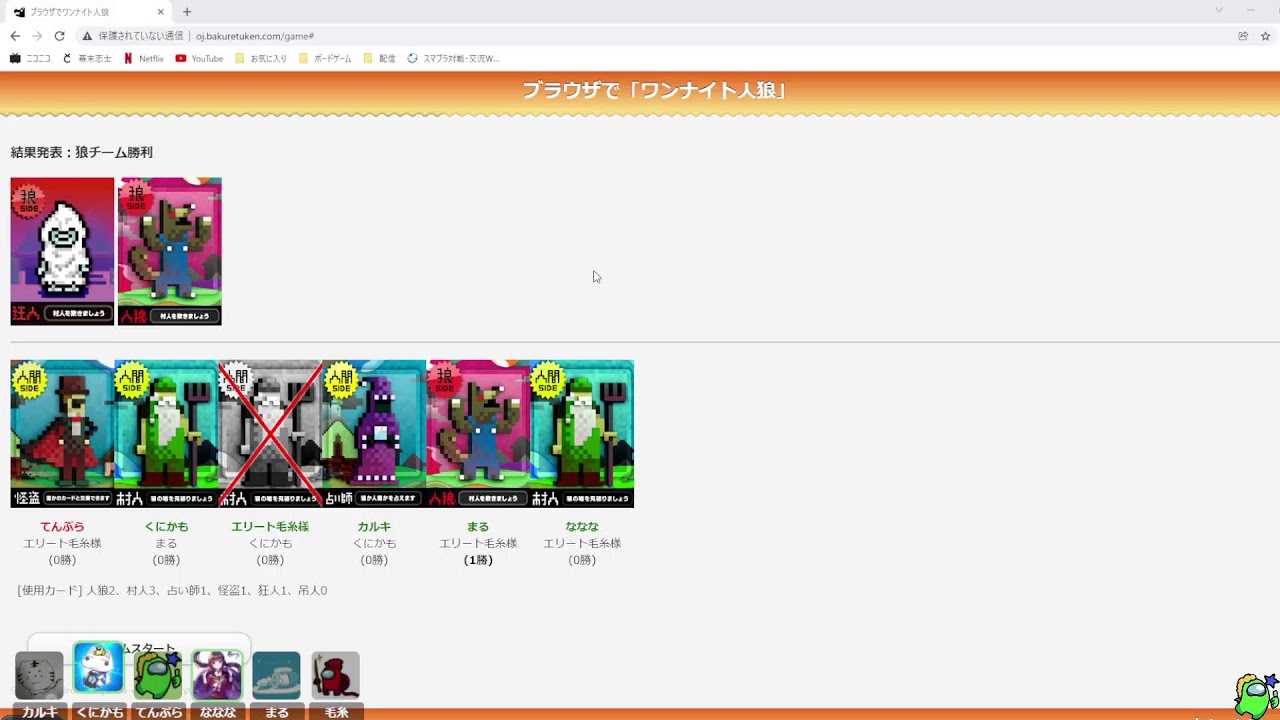1280x720 pixels.
Task: Open a new browser tab with plus
Action: click(x=187, y=12)
